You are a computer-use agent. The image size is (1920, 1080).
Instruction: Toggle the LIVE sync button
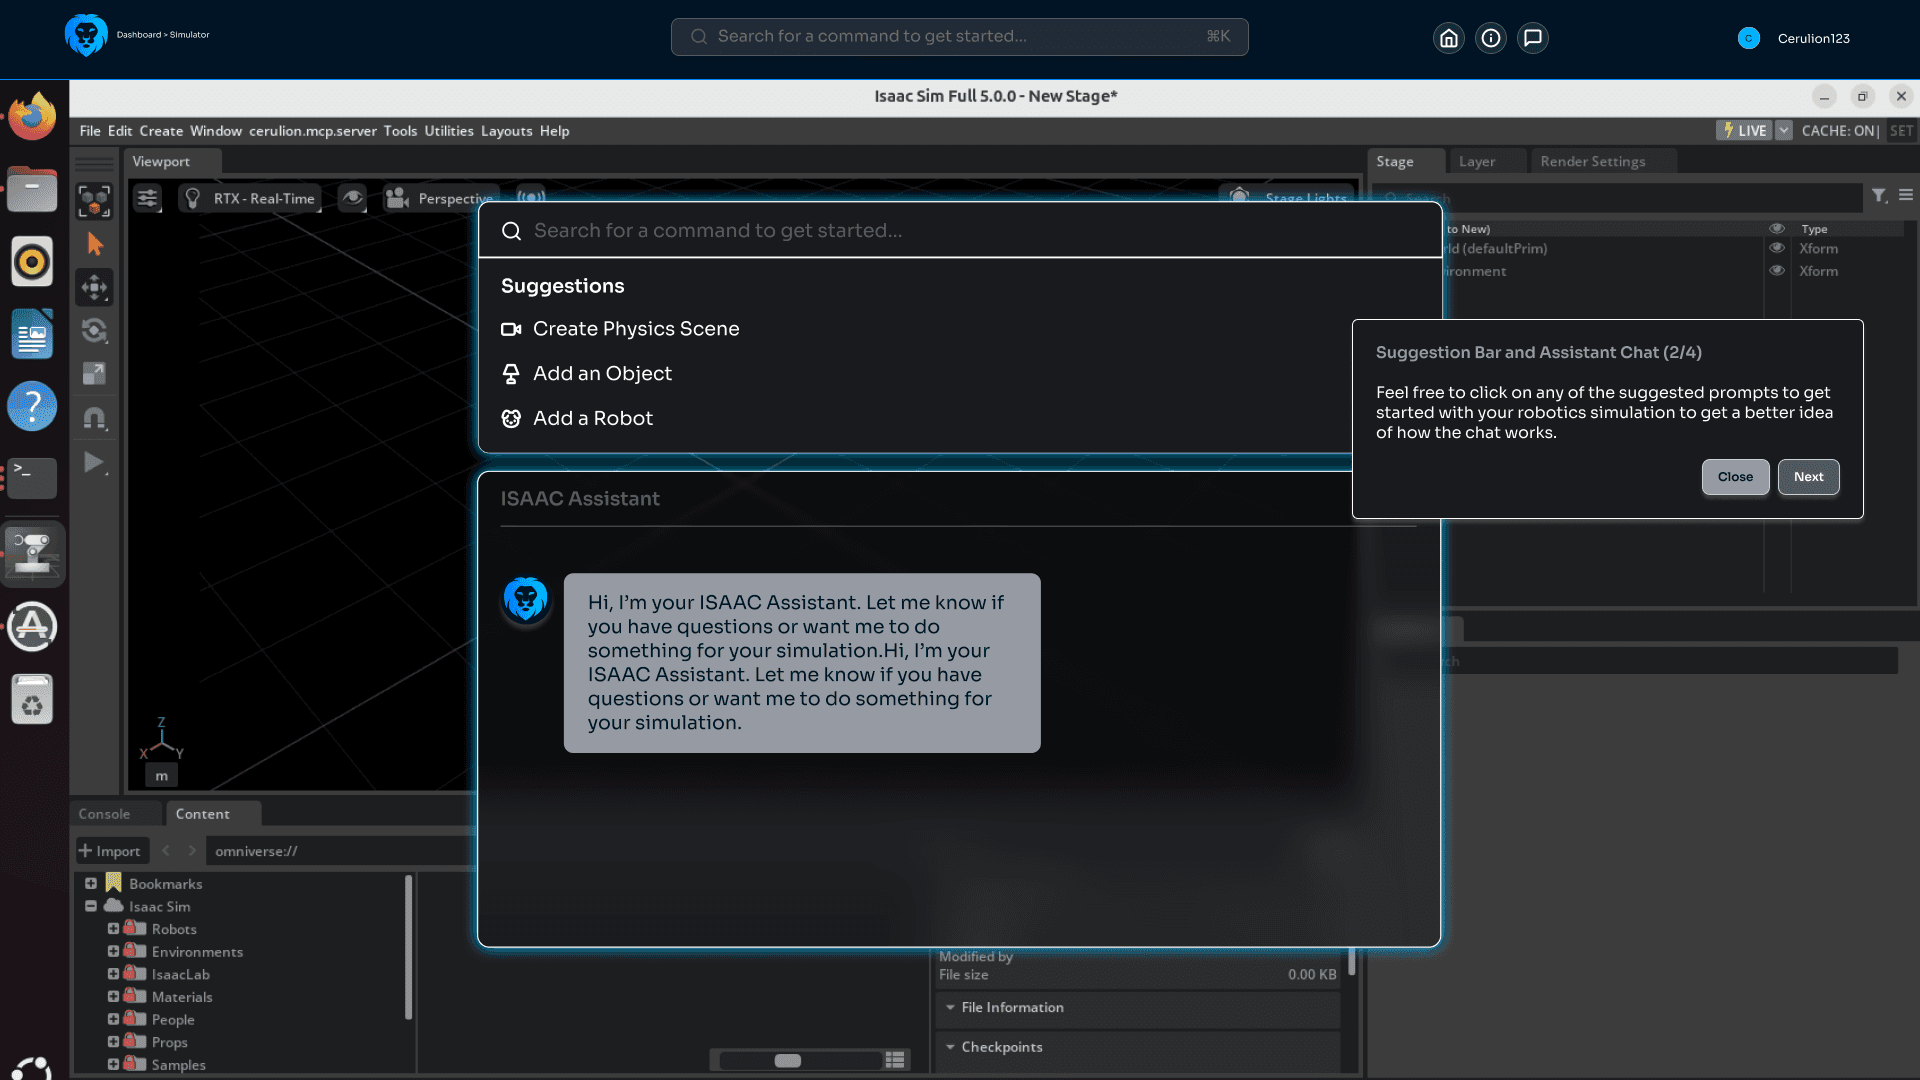tap(1743, 131)
